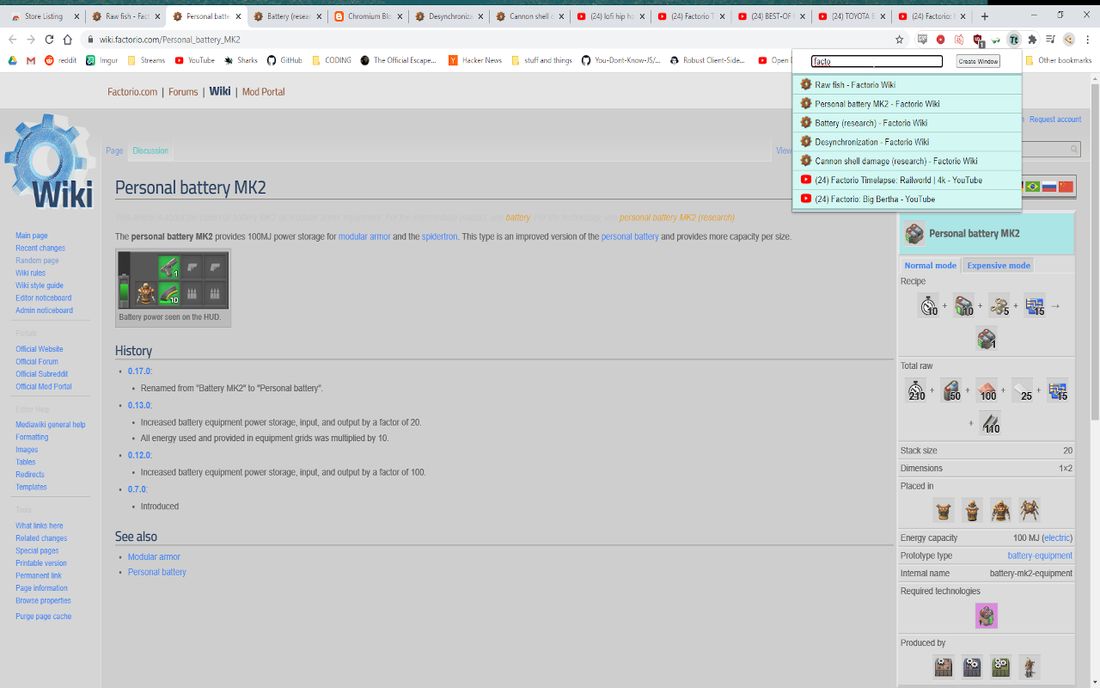This screenshot has height=688, width=1100.
Task: Open the assembling machine 1 icon under Produced by
Action: click(x=943, y=666)
